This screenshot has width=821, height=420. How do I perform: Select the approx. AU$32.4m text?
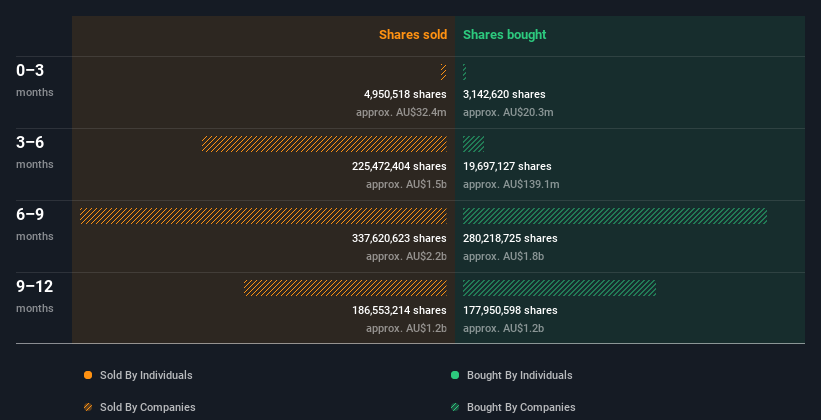click(x=402, y=112)
